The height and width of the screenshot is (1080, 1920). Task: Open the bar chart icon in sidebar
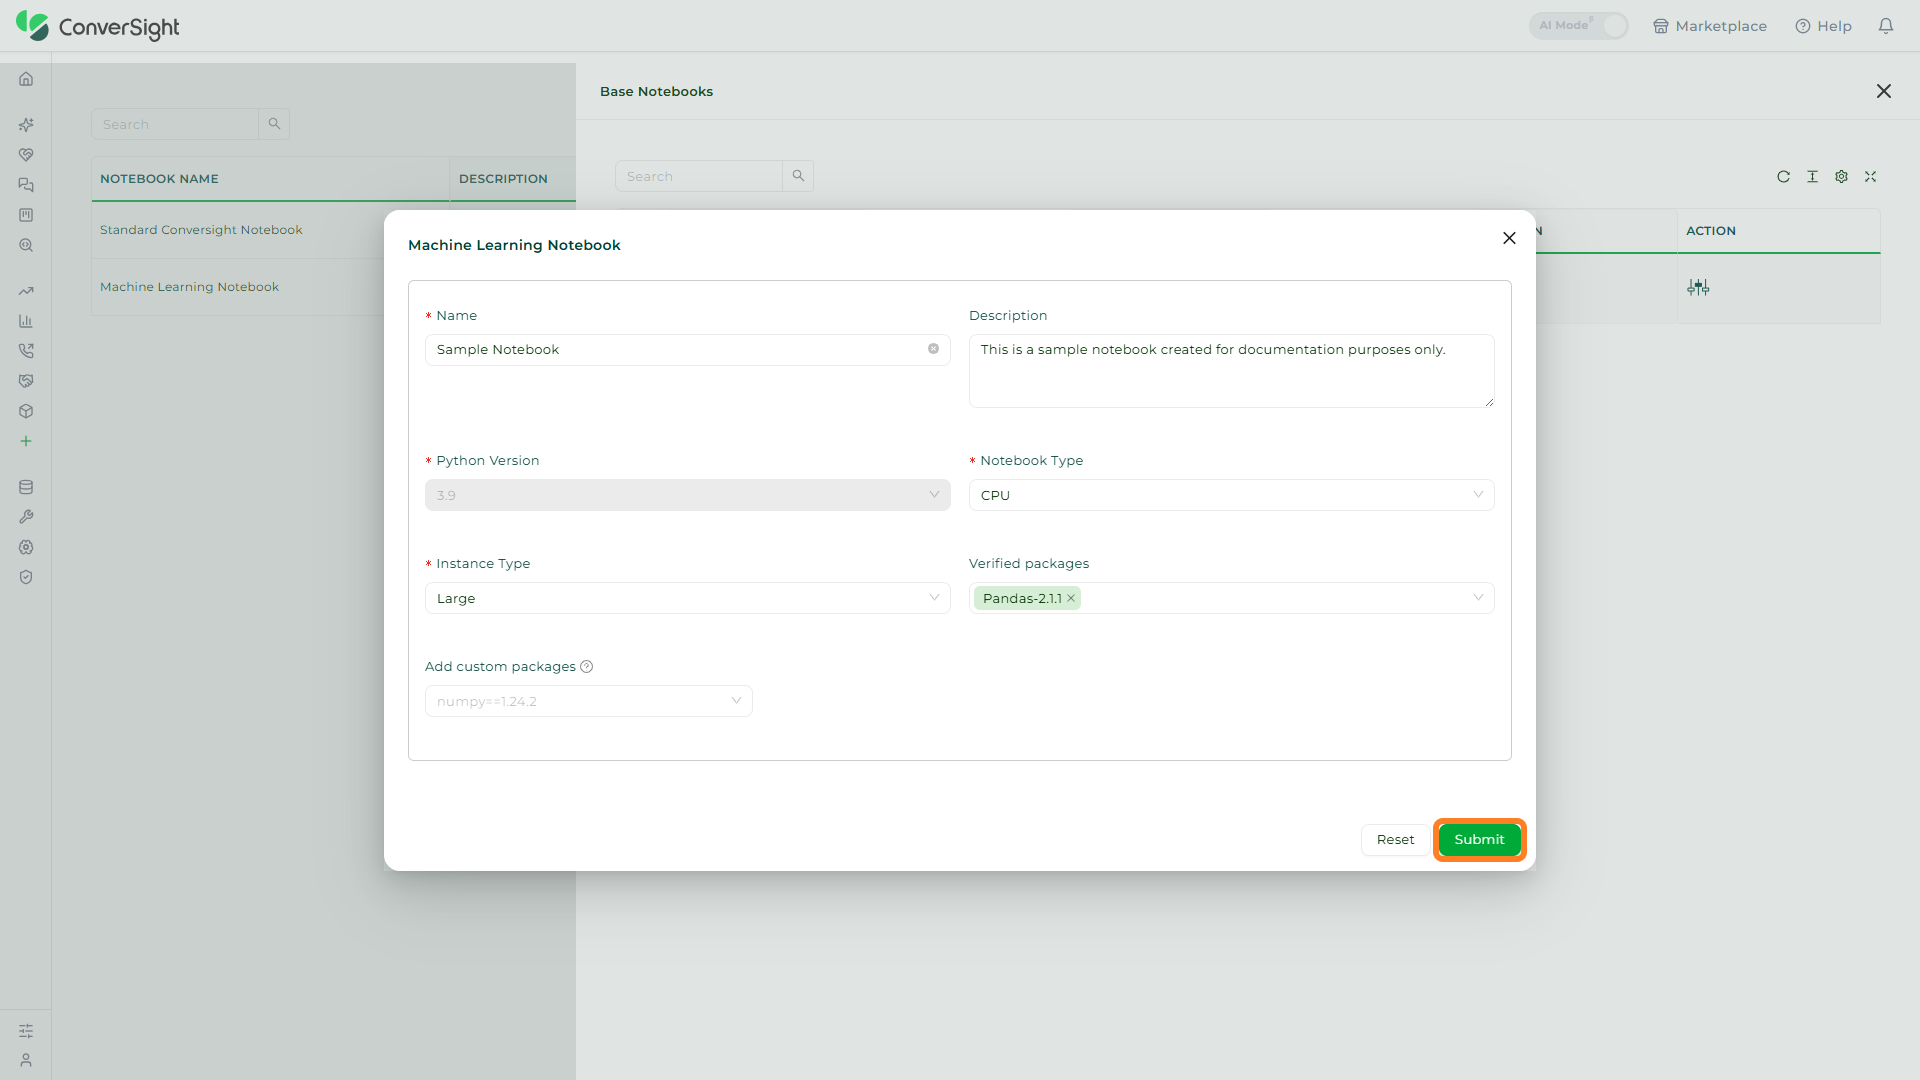coord(26,321)
